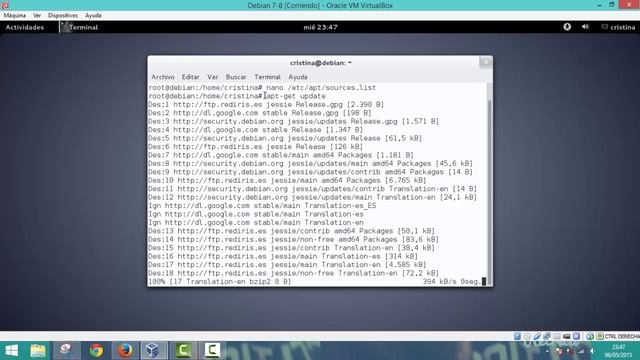Open the terminal window's Ayuda menu
Image resolution: width=640 pixels, height=360 pixels.
(x=298, y=77)
